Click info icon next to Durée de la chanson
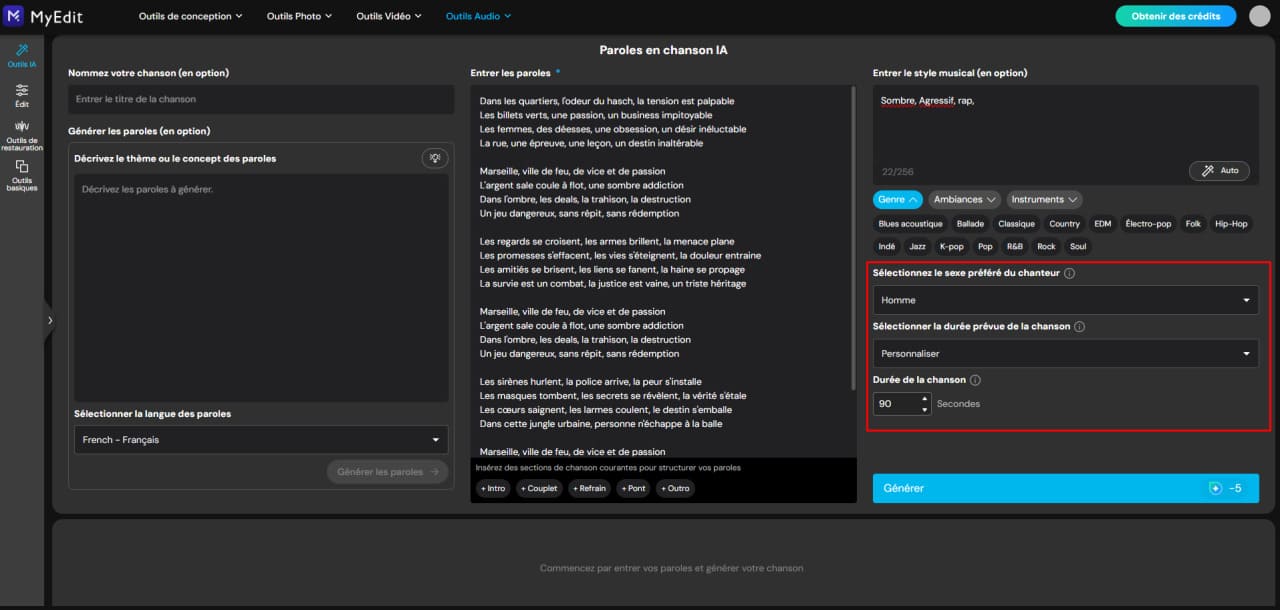This screenshot has height=610, width=1280. point(975,380)
